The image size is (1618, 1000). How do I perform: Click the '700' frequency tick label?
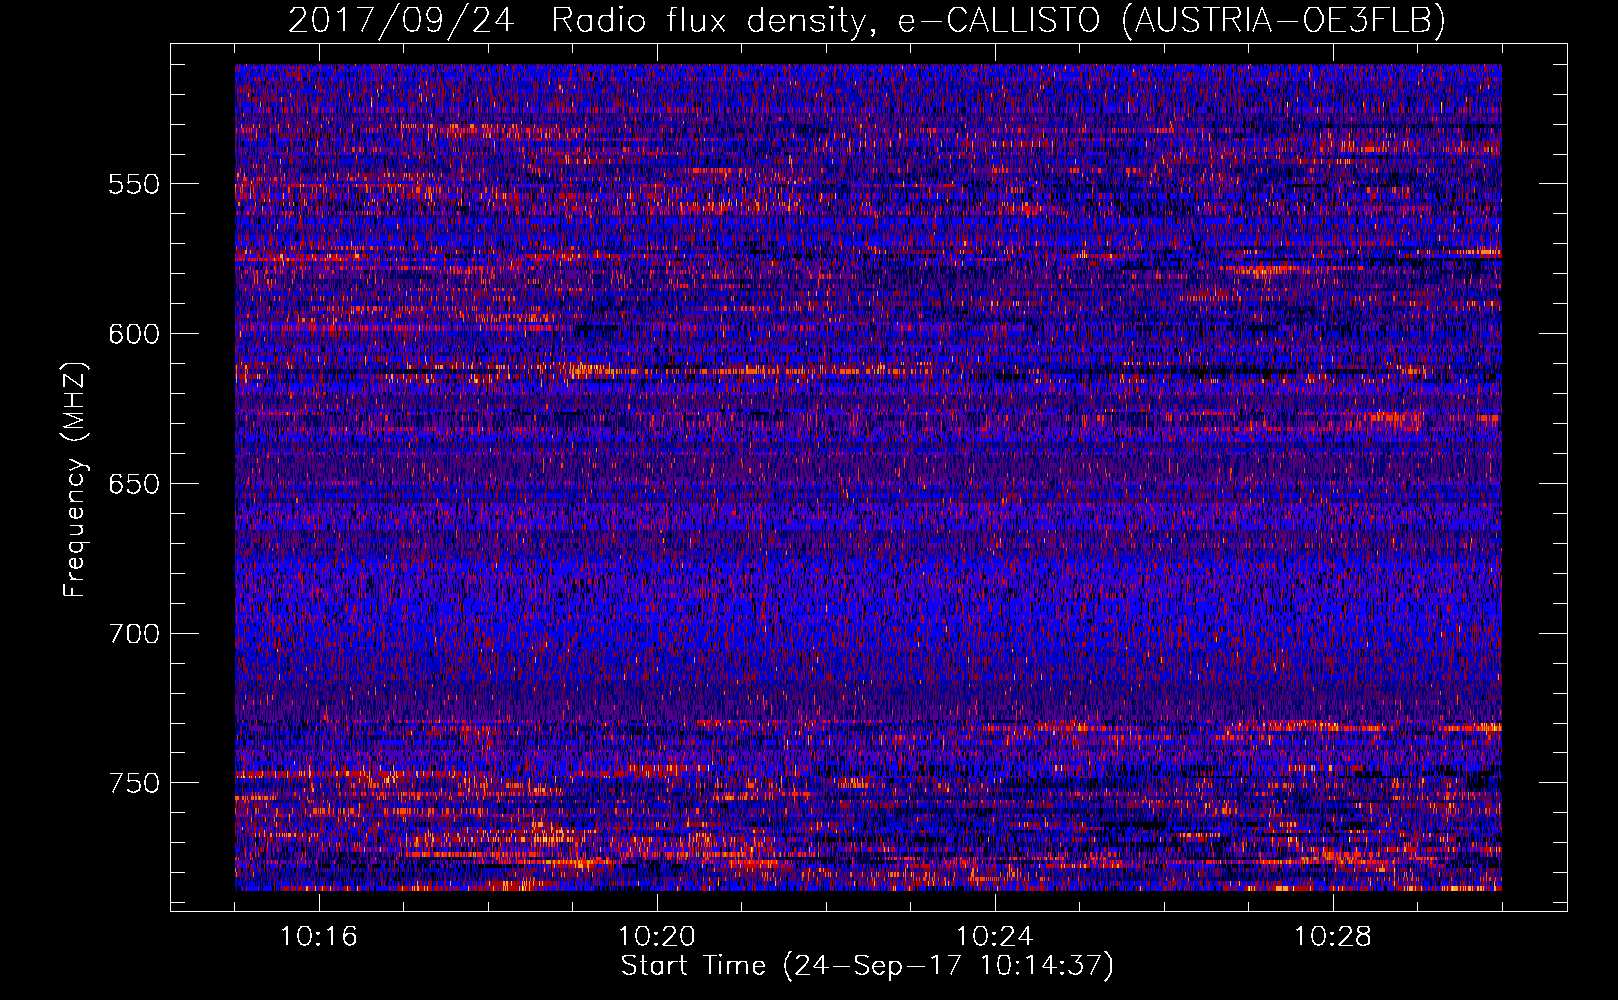pos(133,634)
